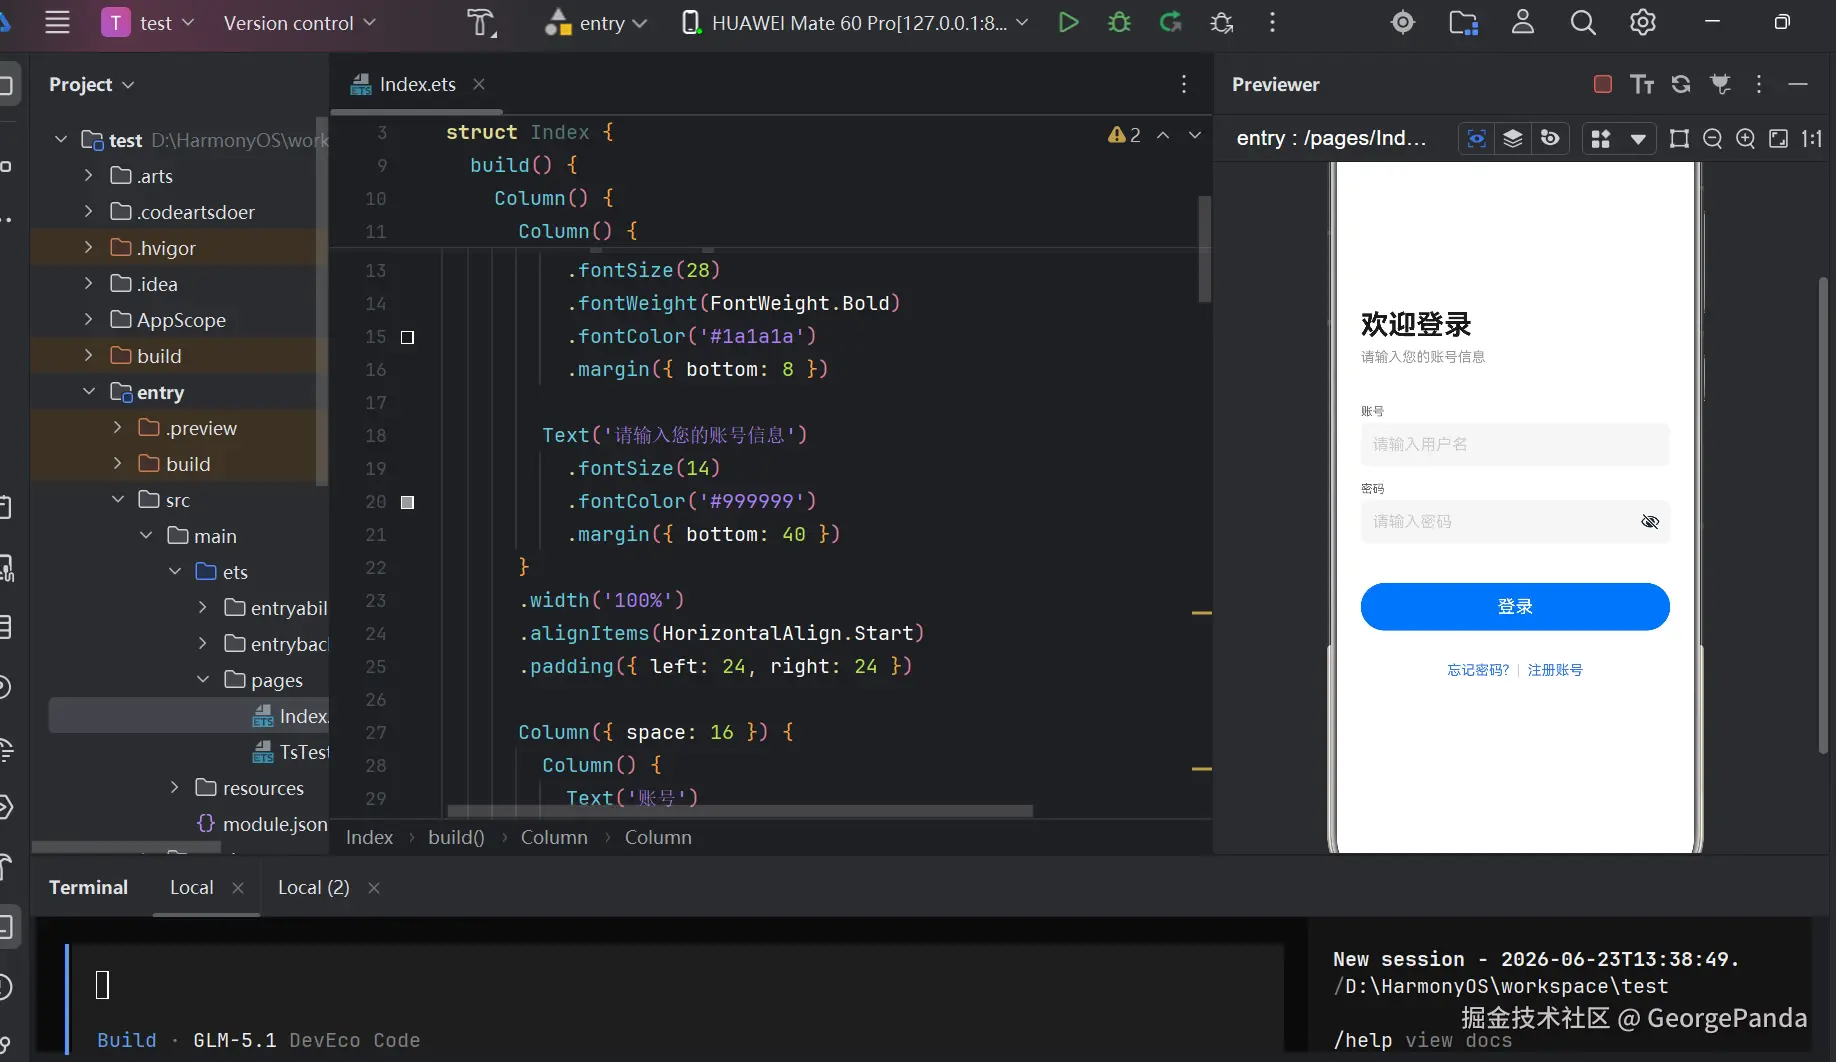The image size is (1836, 1062).
Task: Open the main hamburger menu
Action: [58, 22]
